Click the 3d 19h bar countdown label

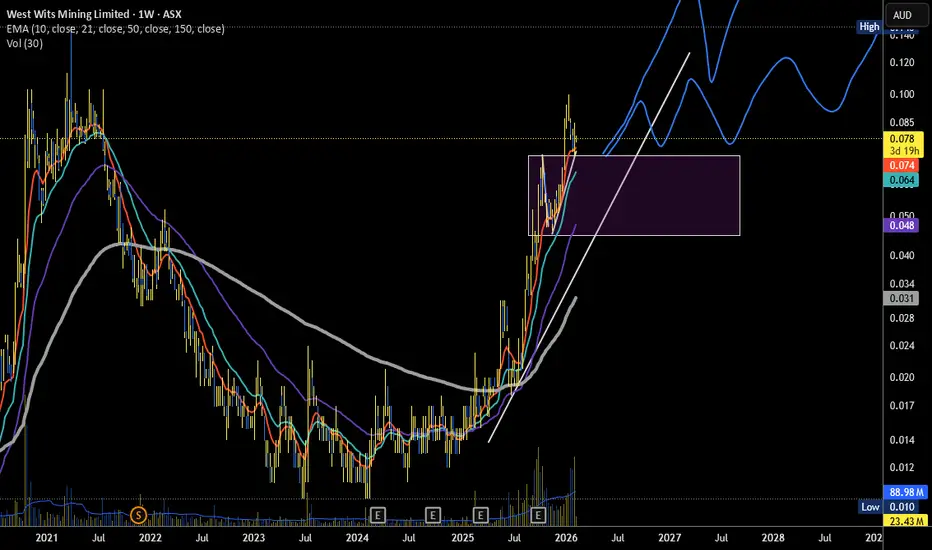pos(904,151)
